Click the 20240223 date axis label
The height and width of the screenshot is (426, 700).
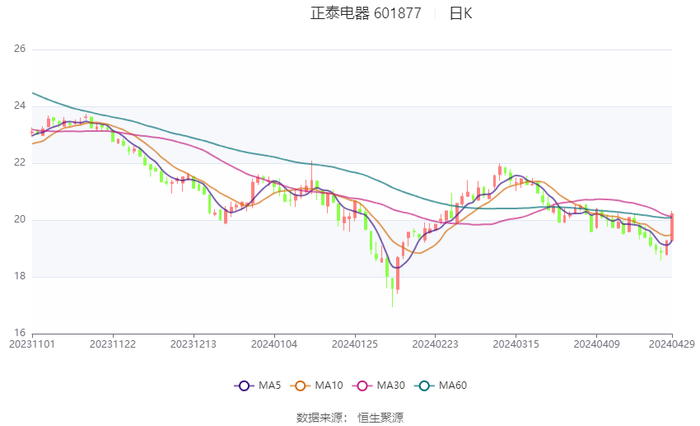[435, 343]
